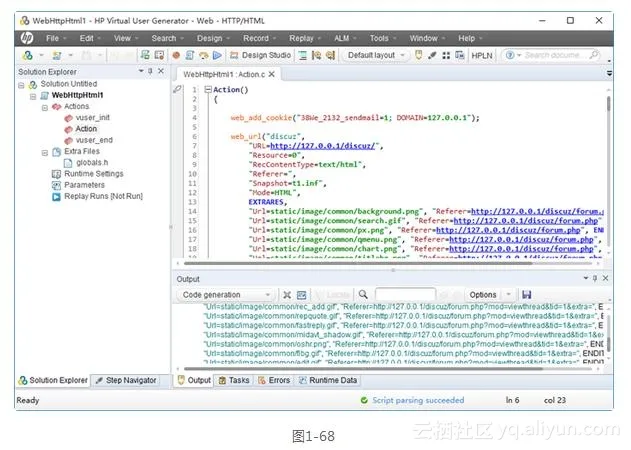
Task: Click inside the Search documentation field
Action: 555,55
